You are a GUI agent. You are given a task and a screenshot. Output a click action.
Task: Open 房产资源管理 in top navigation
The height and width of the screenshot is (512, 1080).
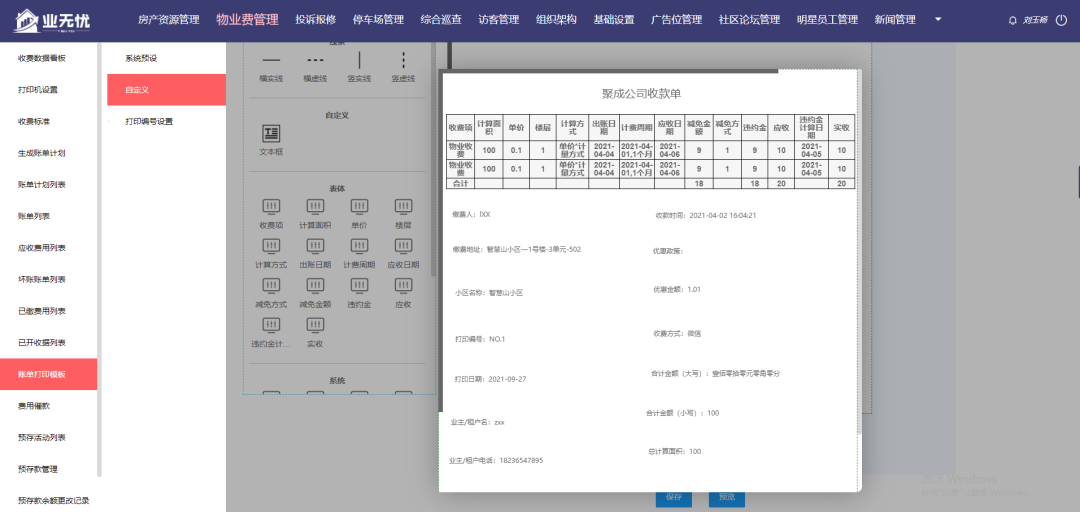tap(169, 20)
